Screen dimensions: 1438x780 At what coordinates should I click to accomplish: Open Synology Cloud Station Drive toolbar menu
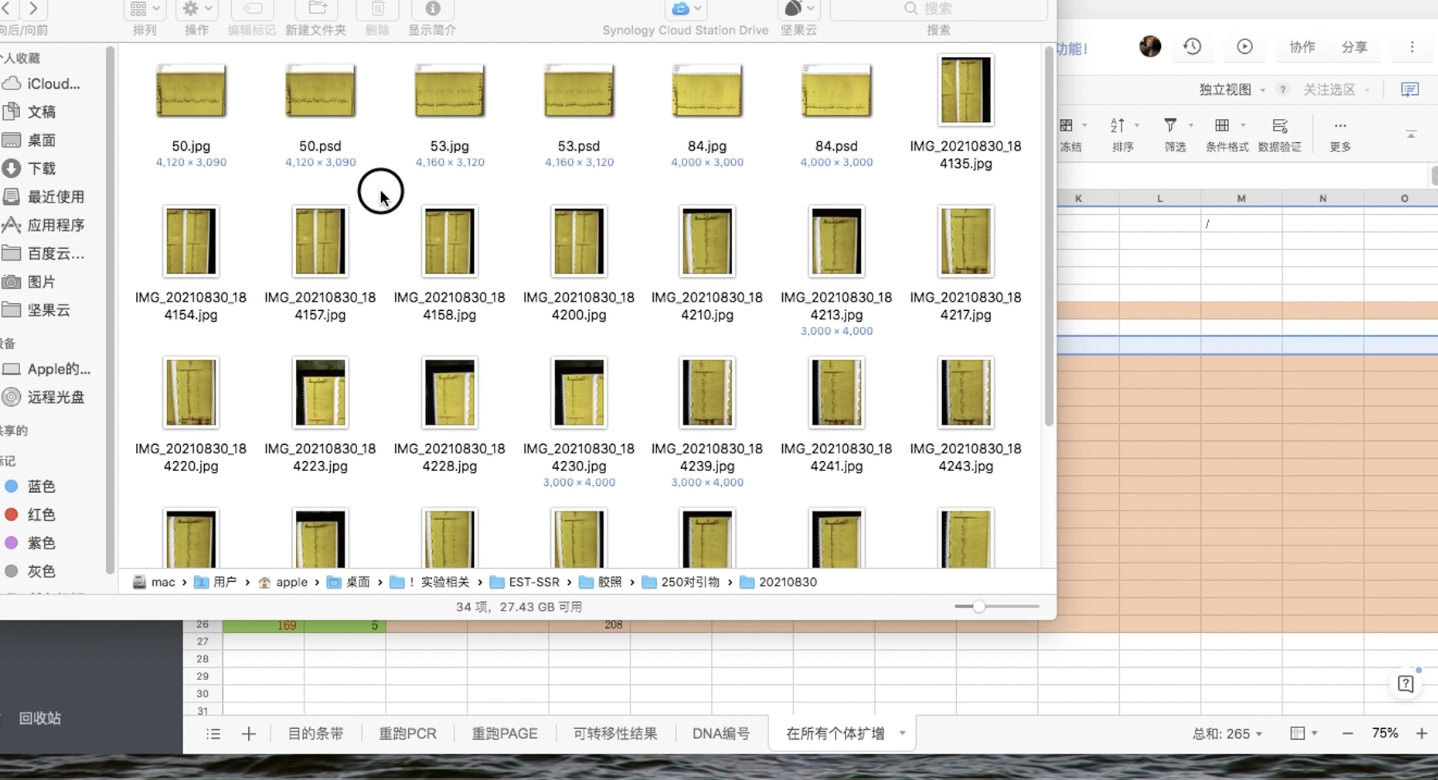(x=685, y=9)
